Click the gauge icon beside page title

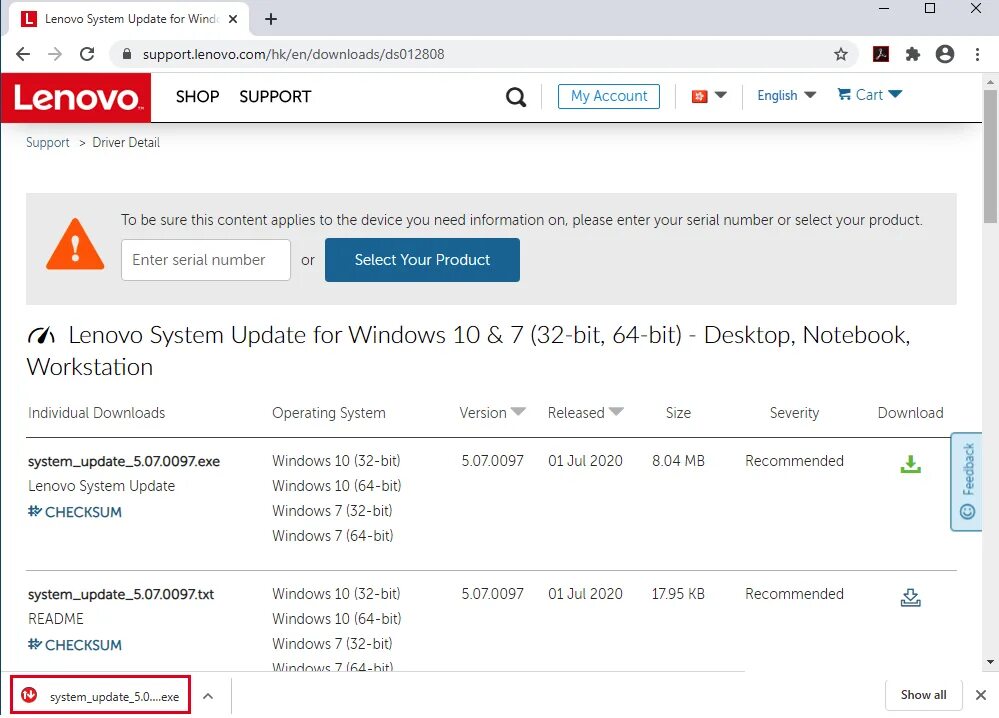coord(41,335)
